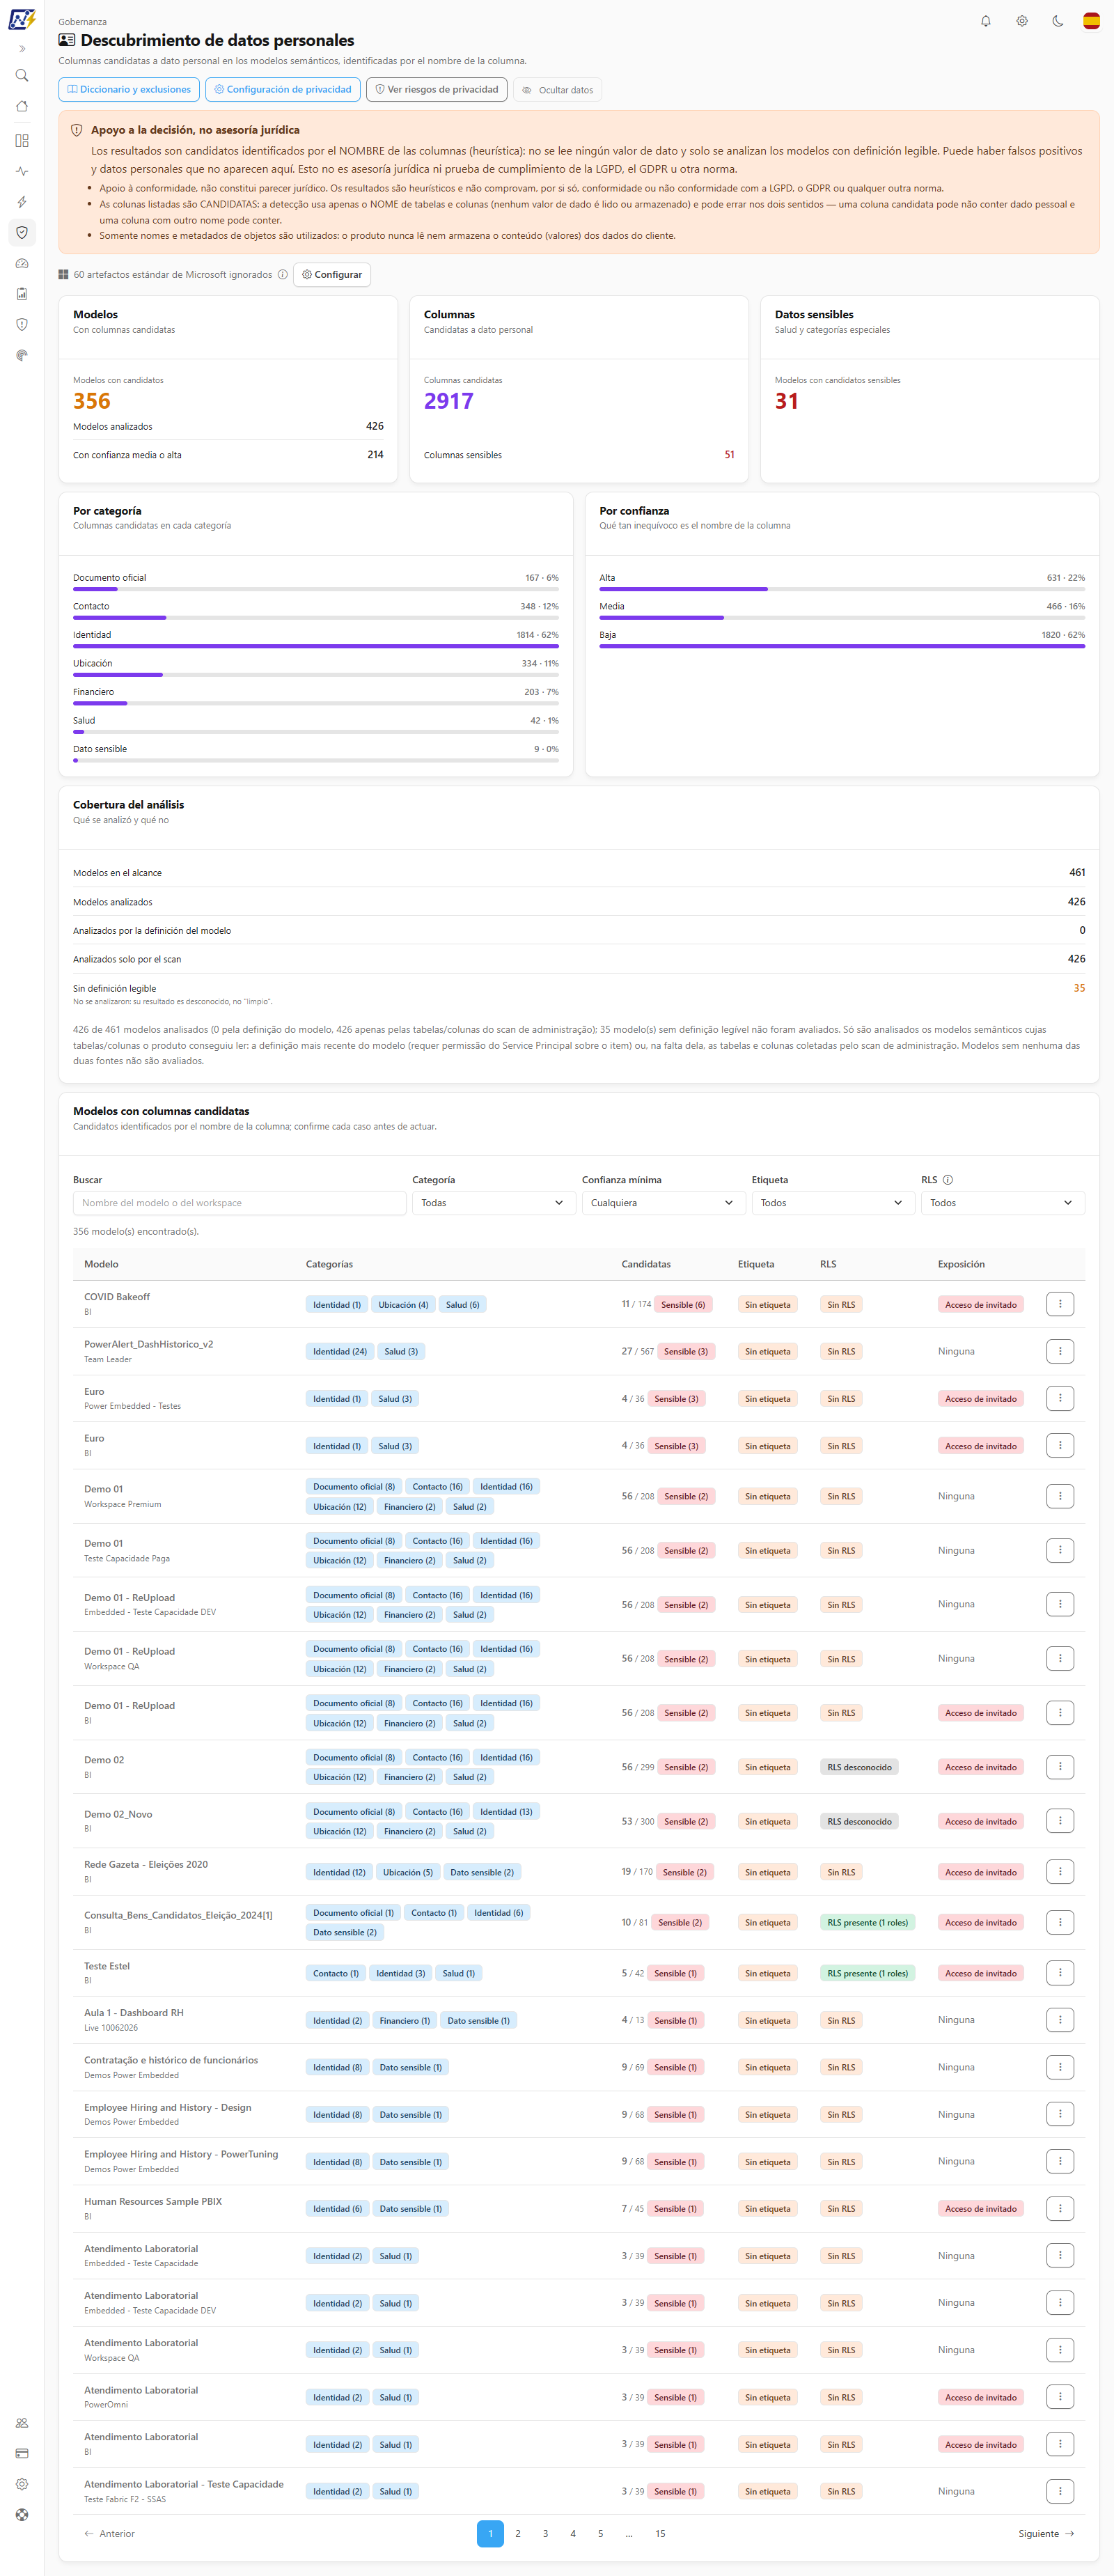Viewport: 1114px width, 2576px height.
Task: Open row menu for COVID Bakeoff
Action: coord(1060,1304)
